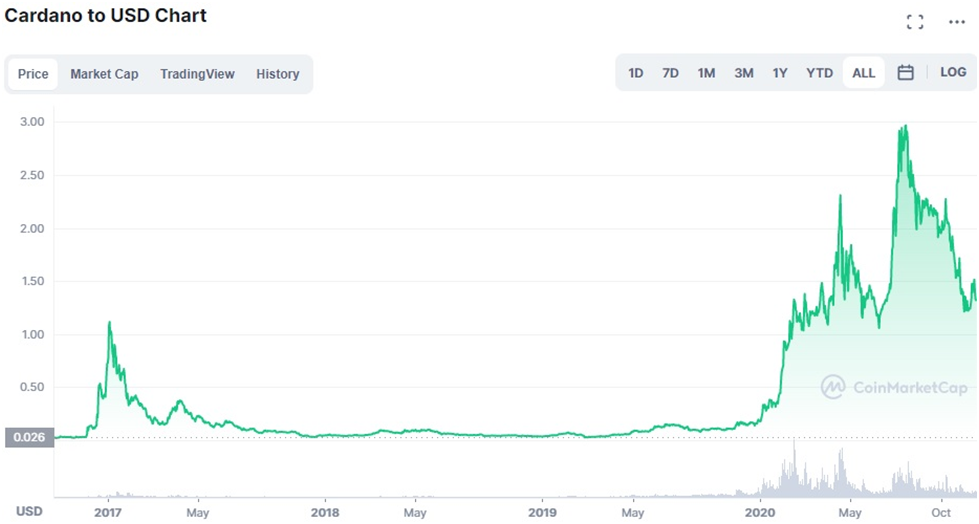
Task: Select the YTD range button
Action: click(x=819, y=73)
